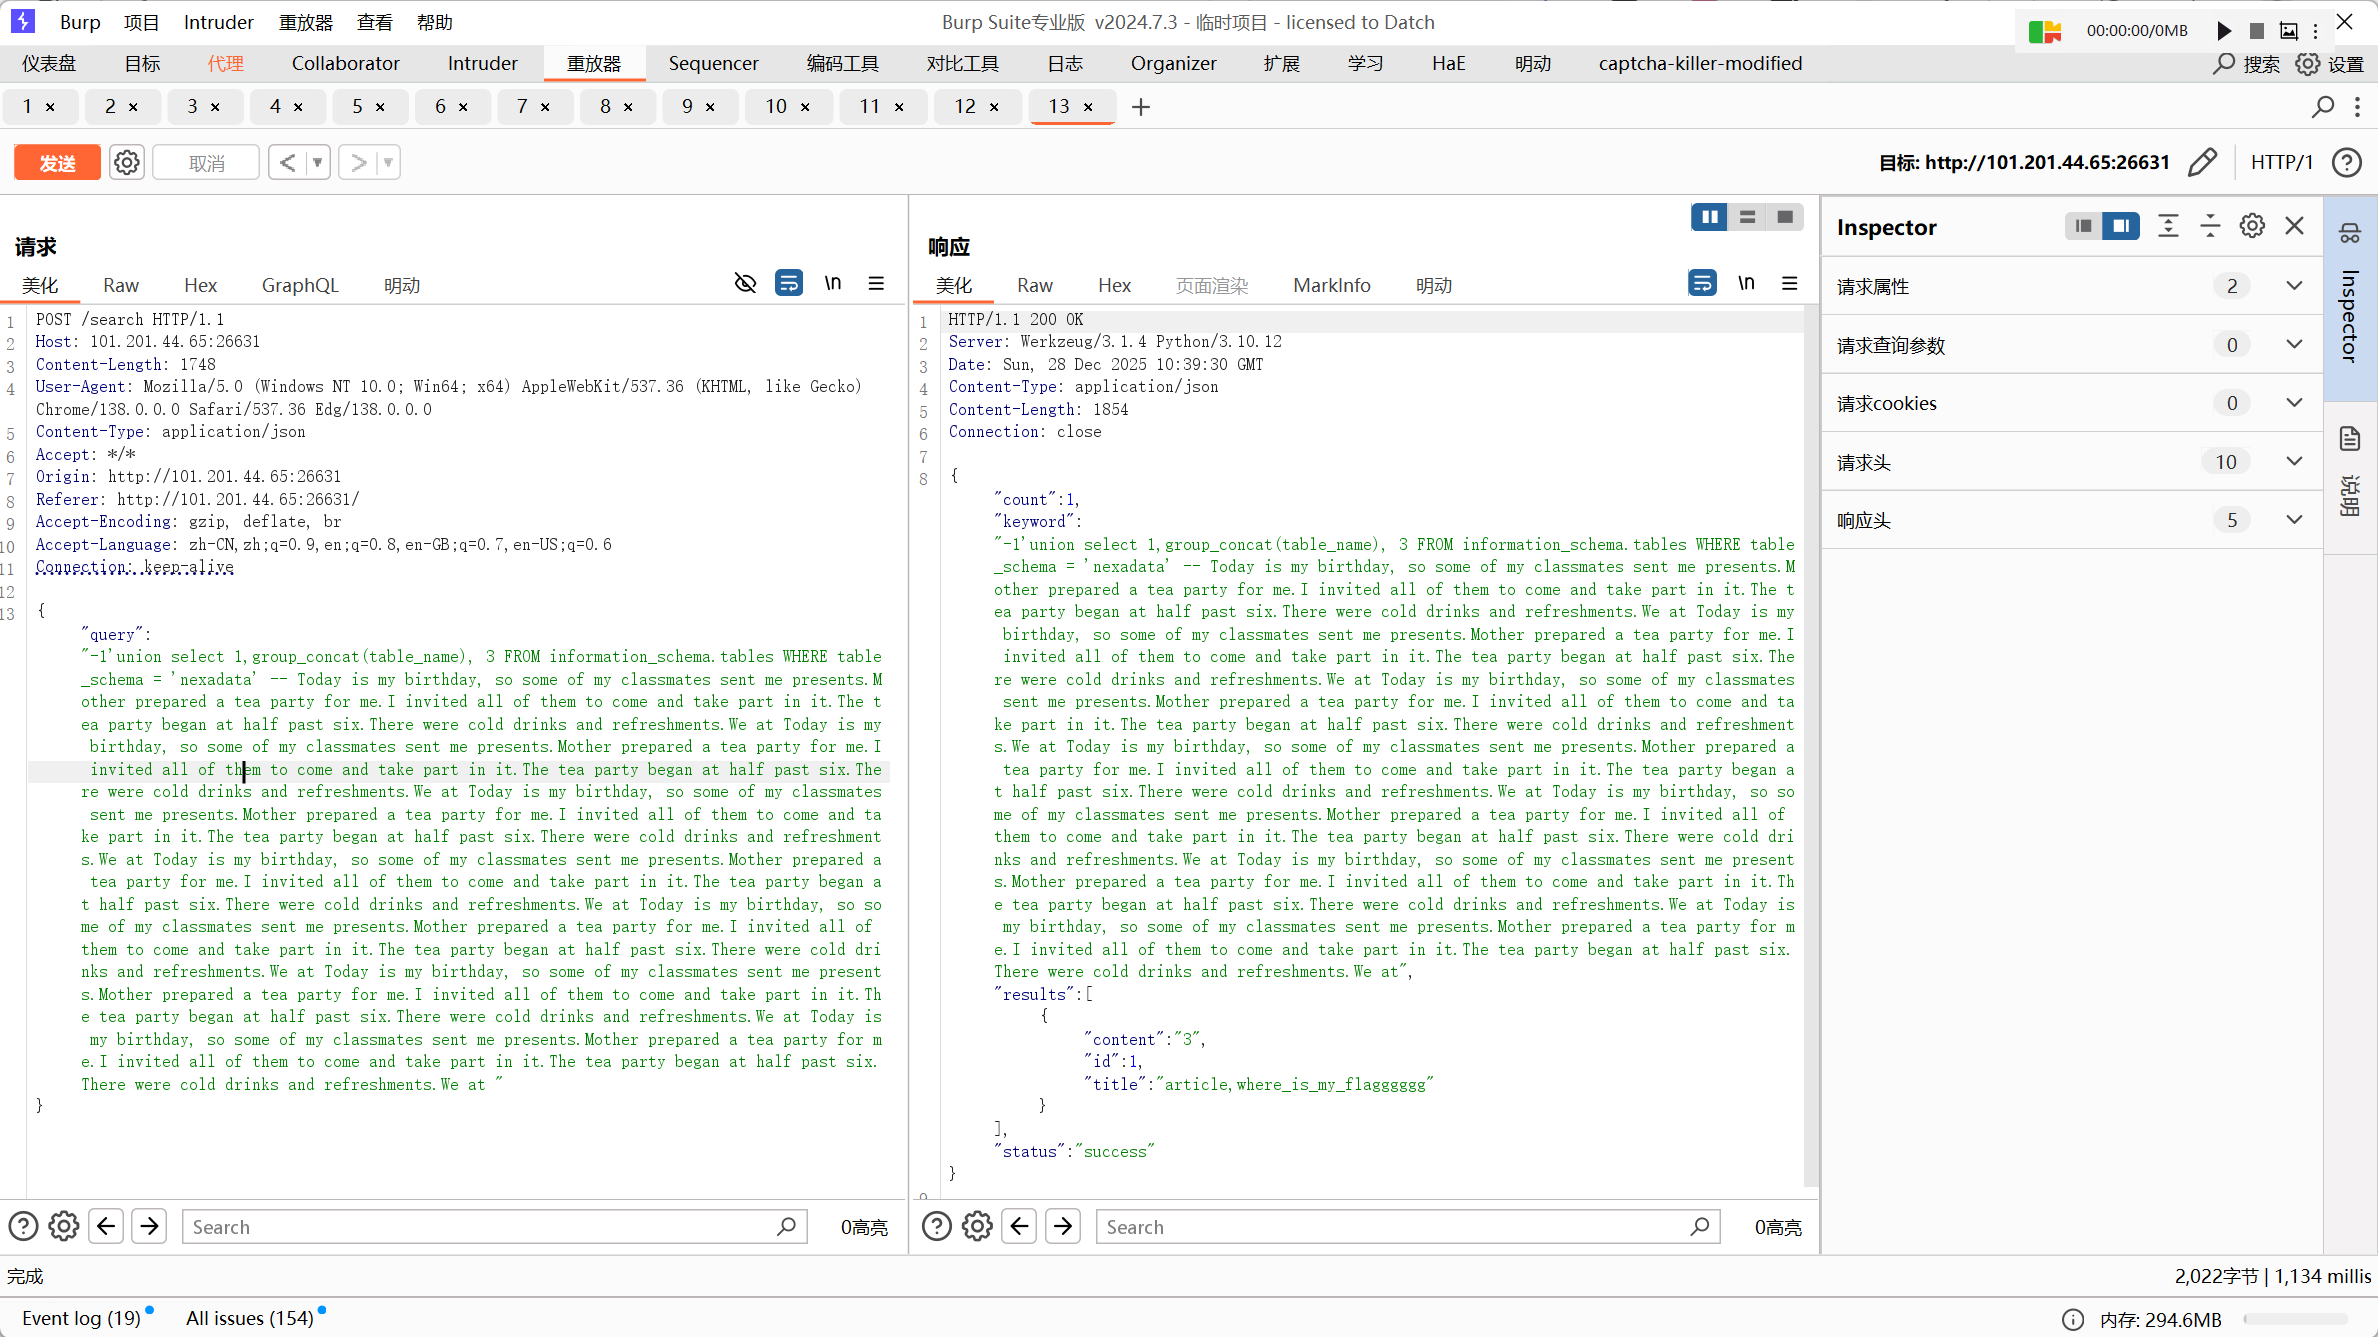Open the request panel hamburger menu

tap(876, 284)
